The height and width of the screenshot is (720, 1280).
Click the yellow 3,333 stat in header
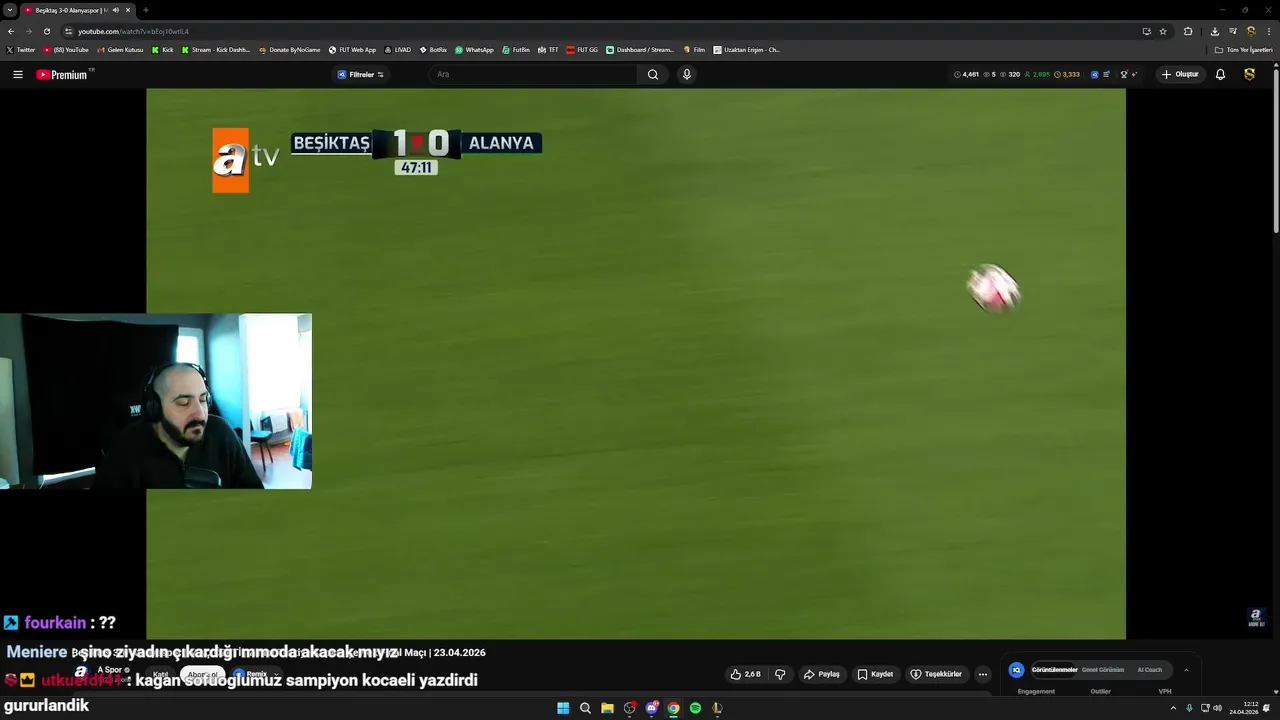1067,74
